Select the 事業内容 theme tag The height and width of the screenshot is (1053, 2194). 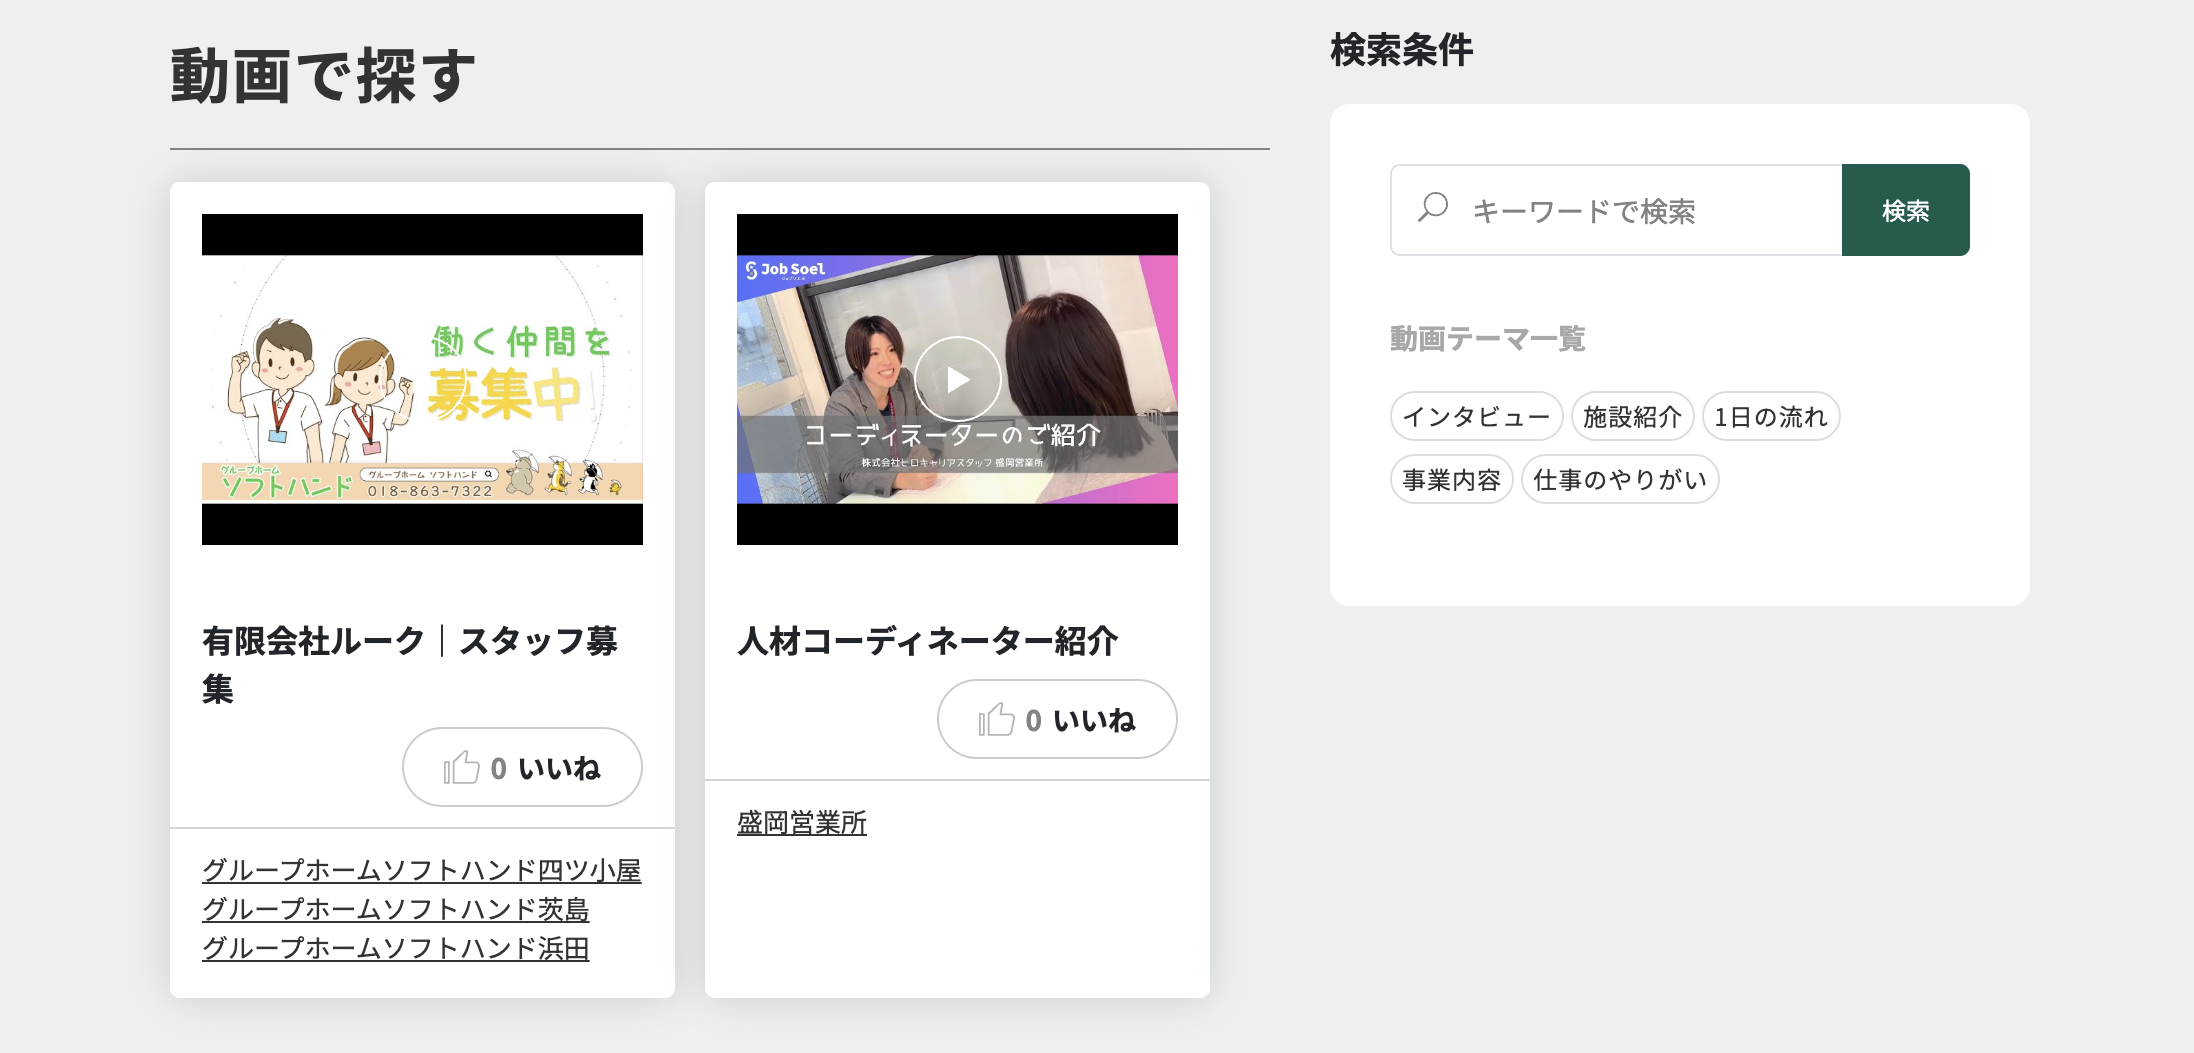point(1451,480)
